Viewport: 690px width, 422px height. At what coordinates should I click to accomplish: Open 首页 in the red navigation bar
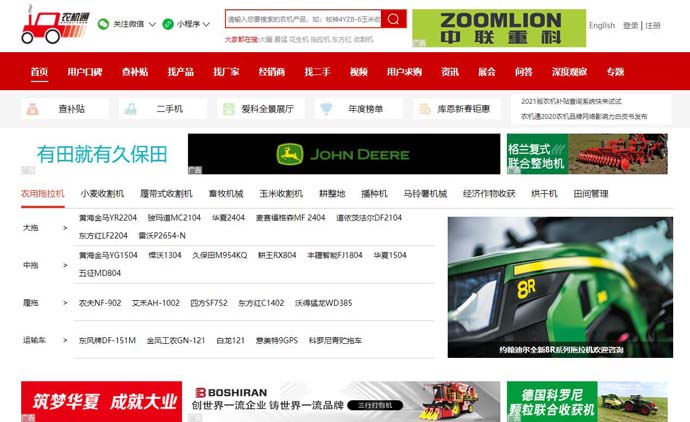(x=39, y=72)
